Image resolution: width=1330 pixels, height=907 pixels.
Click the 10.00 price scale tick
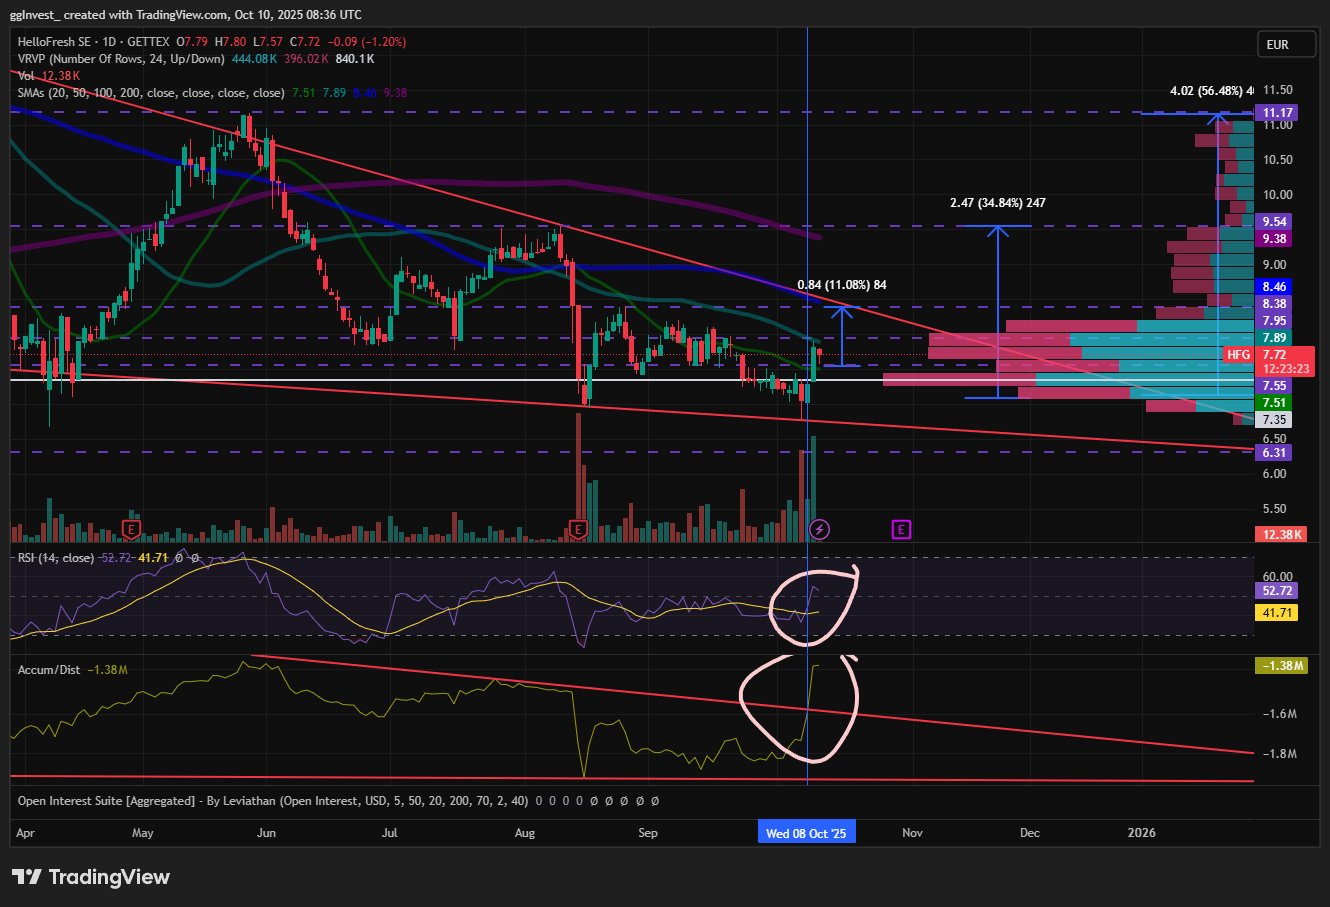(1279, 195)
